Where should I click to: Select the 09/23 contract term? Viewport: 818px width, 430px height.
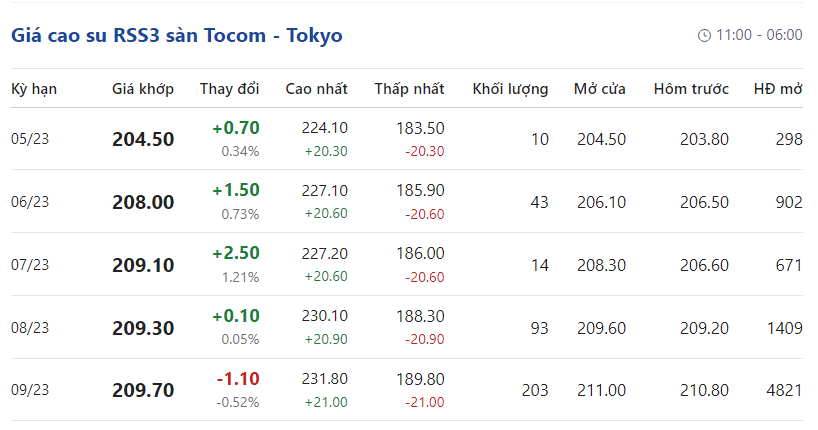coord(30,391)
